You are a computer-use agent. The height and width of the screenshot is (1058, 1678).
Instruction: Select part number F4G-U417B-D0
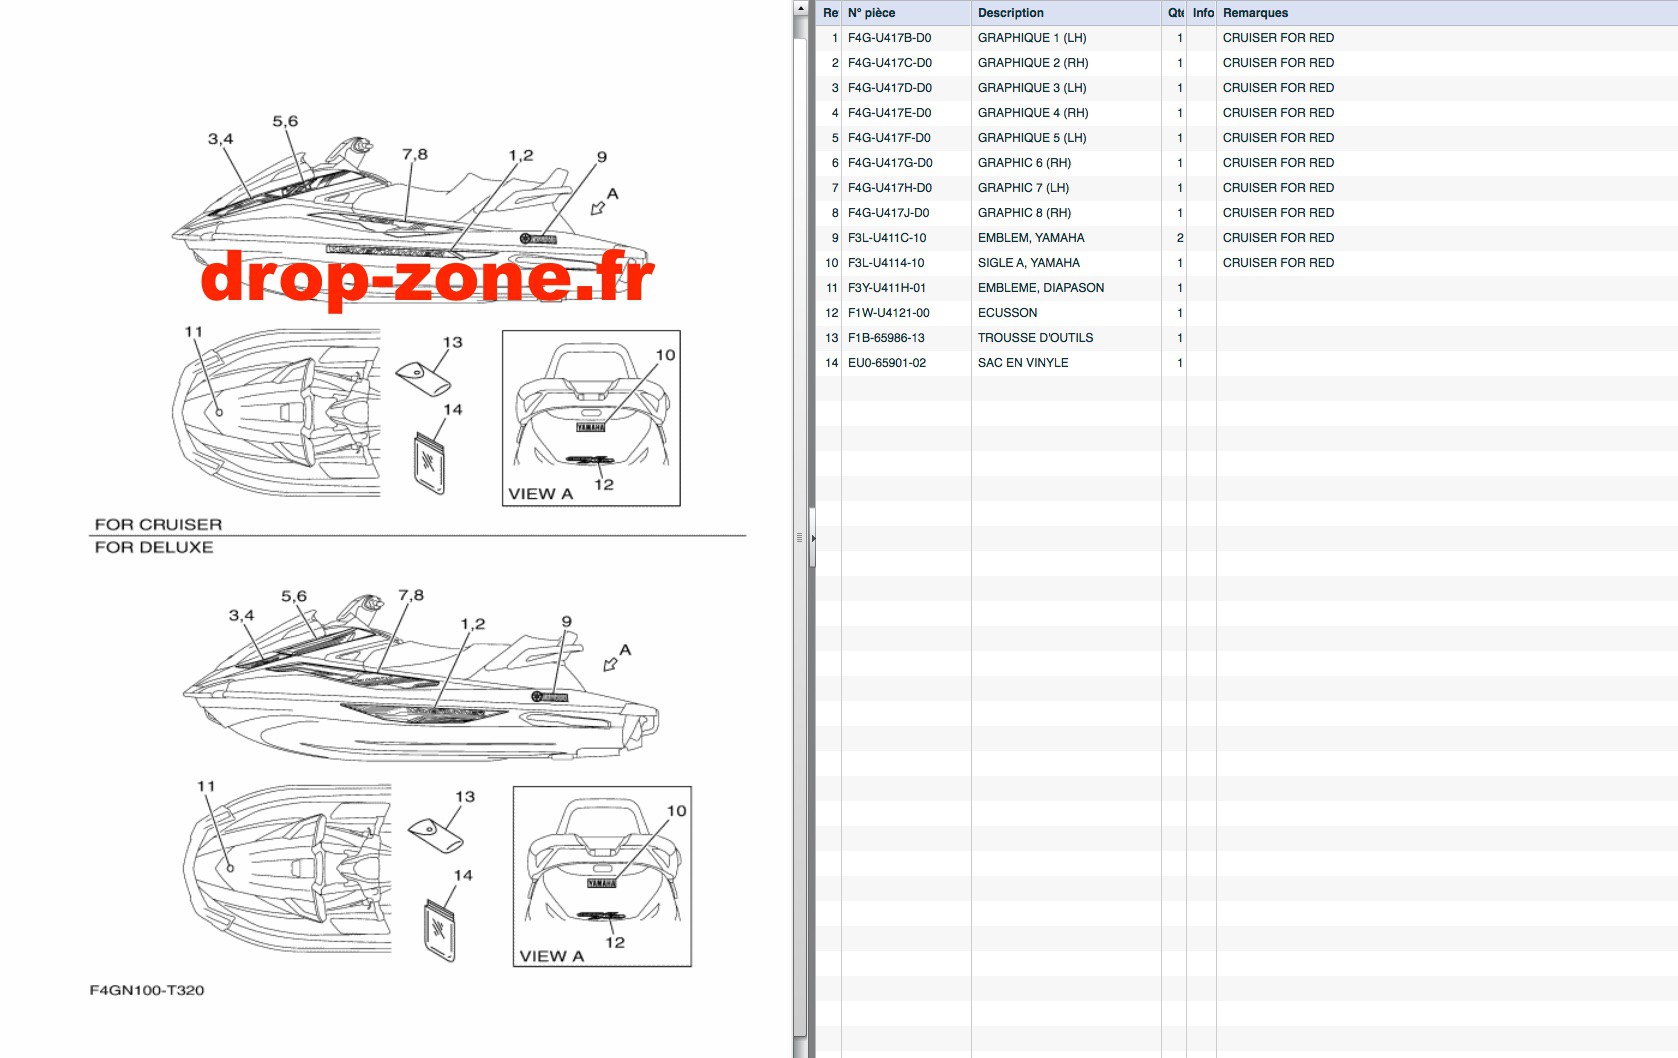[889, 38]
